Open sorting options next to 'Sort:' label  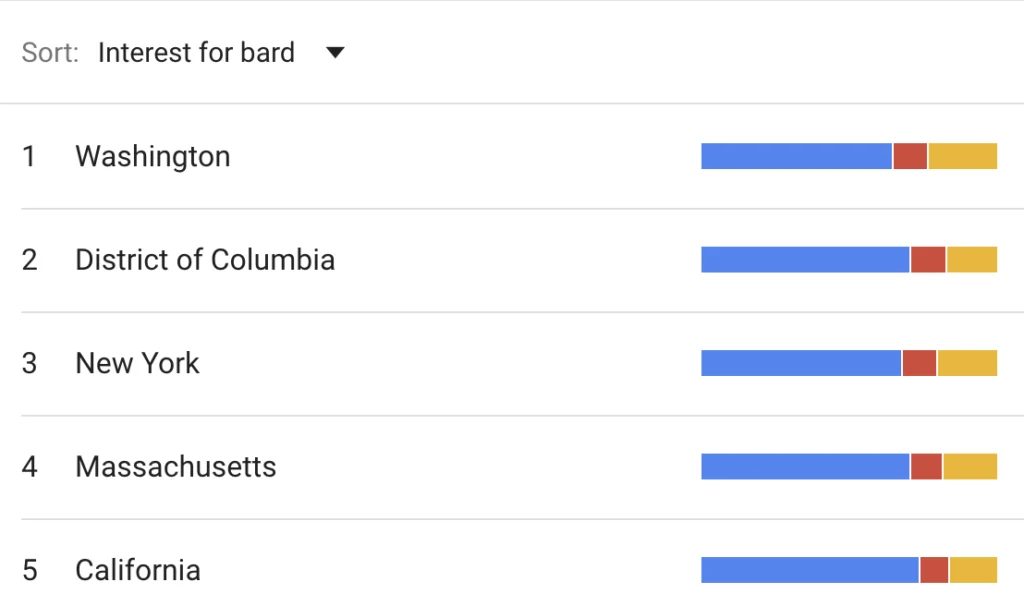335,52
